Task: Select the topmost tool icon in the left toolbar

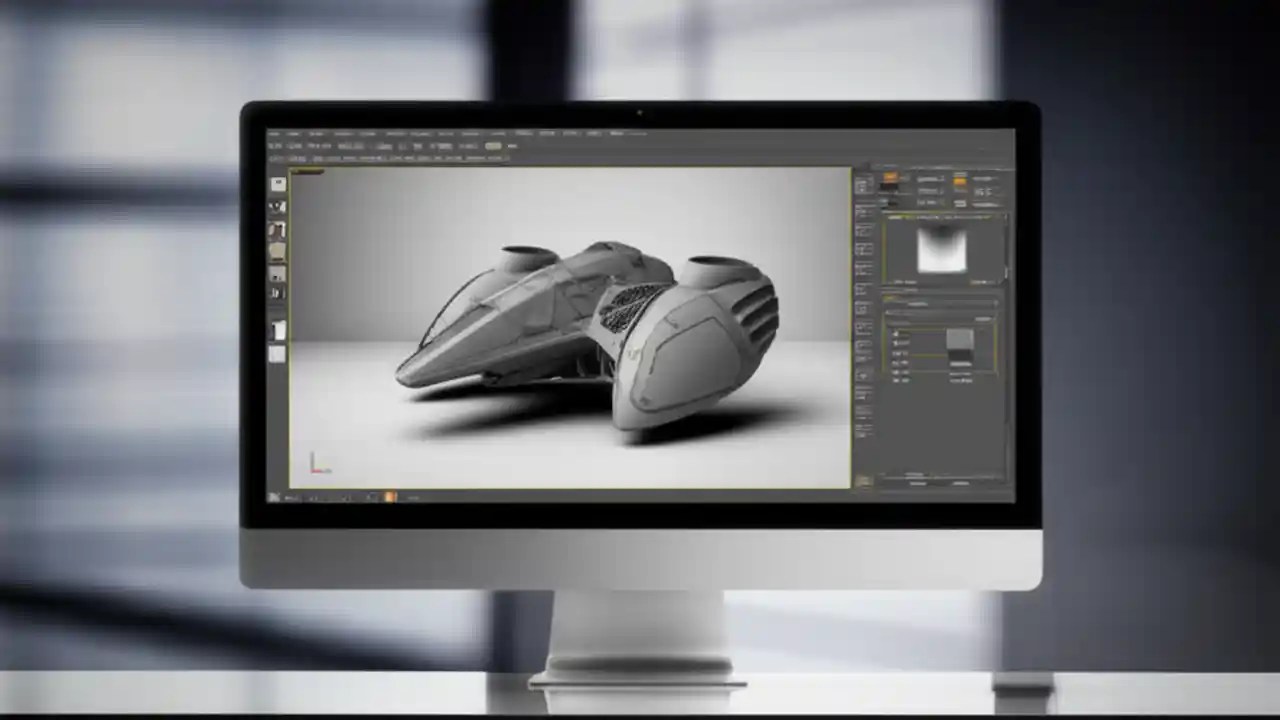Action: click(x=277, y=181)
